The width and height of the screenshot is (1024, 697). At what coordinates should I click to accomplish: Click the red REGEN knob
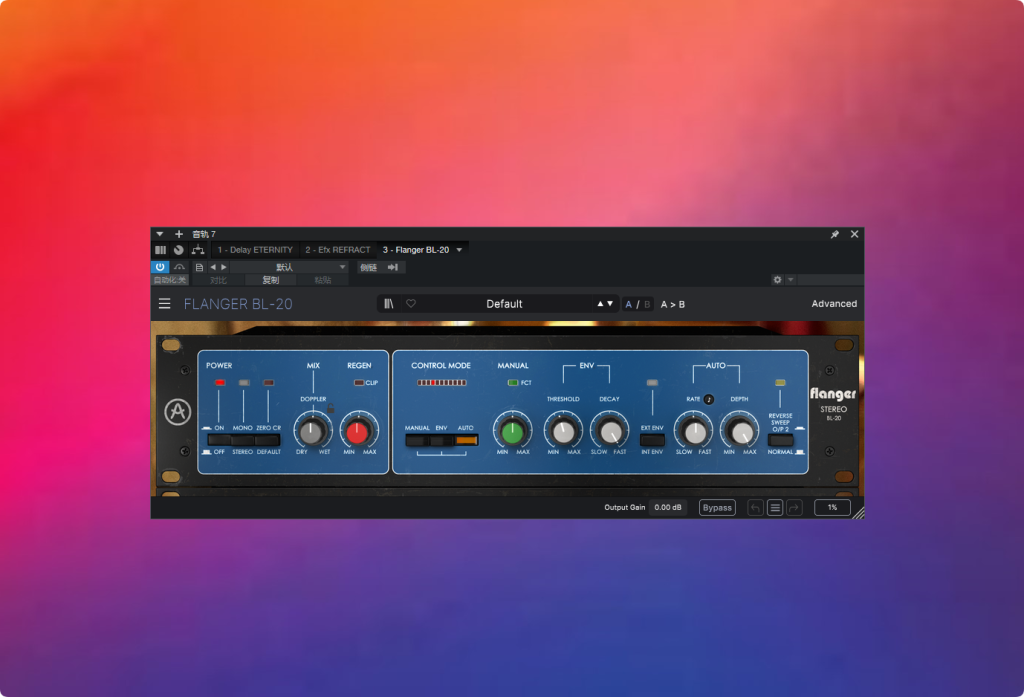[x=358, y=432]
